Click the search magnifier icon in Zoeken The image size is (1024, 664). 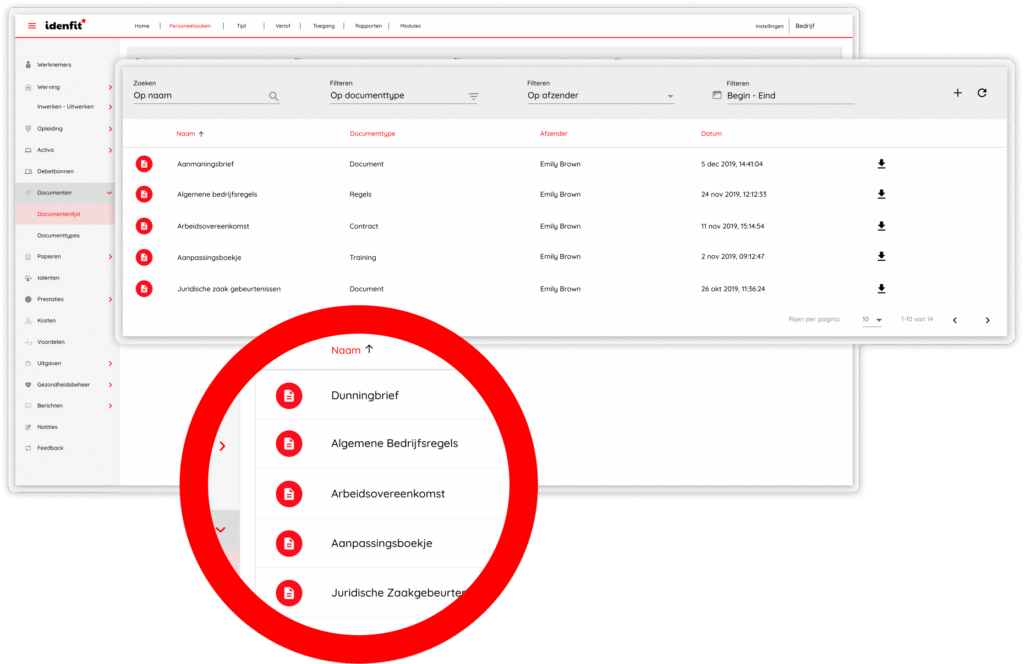tap(273, 96)
